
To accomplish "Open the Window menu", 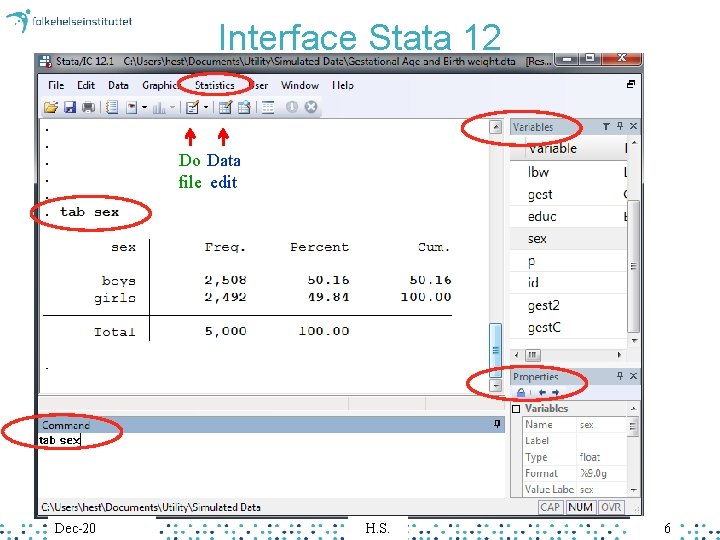I will coord(300,85).
